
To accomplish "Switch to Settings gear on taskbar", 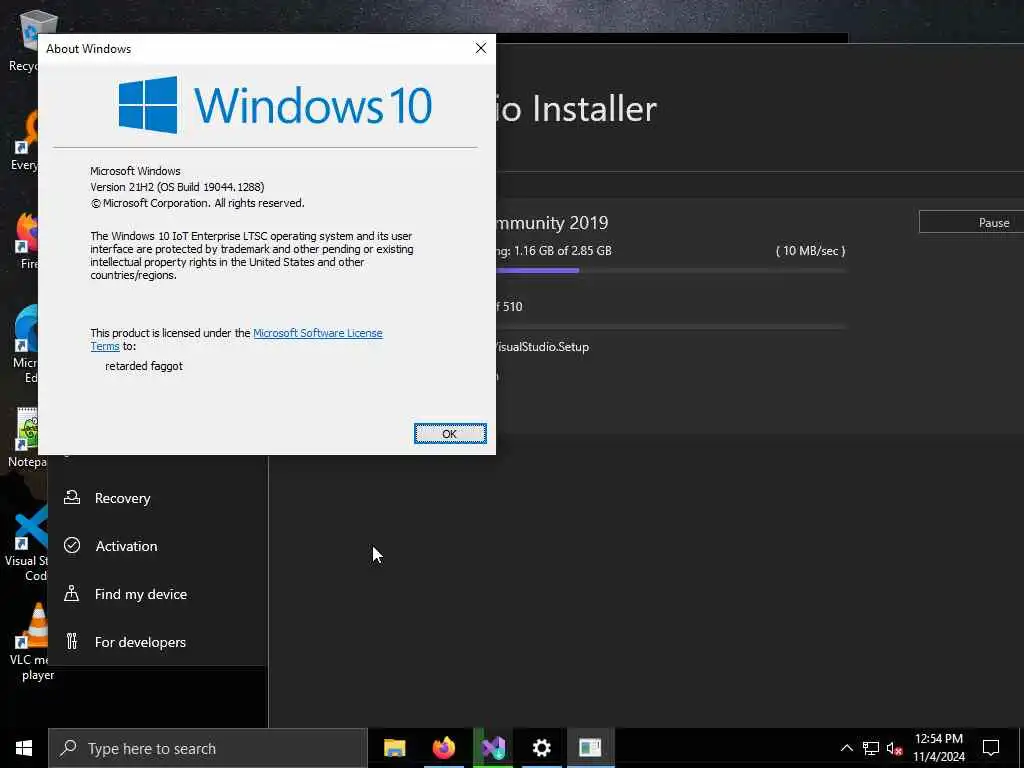I will pyautogui.click(x=541, y=748).
